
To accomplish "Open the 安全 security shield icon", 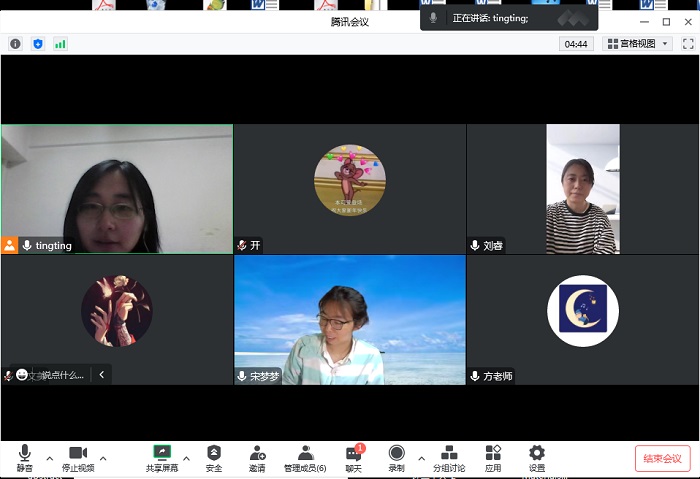I will (x=214, y=458).
